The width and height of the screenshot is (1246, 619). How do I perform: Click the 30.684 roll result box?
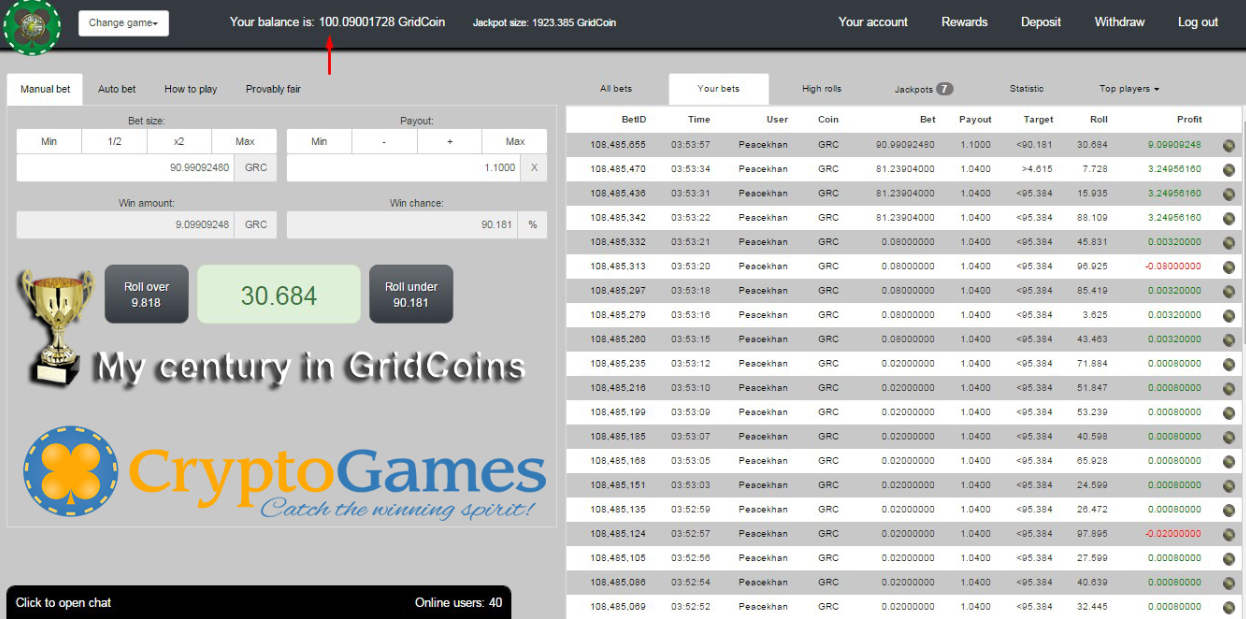tap(279, 295)
